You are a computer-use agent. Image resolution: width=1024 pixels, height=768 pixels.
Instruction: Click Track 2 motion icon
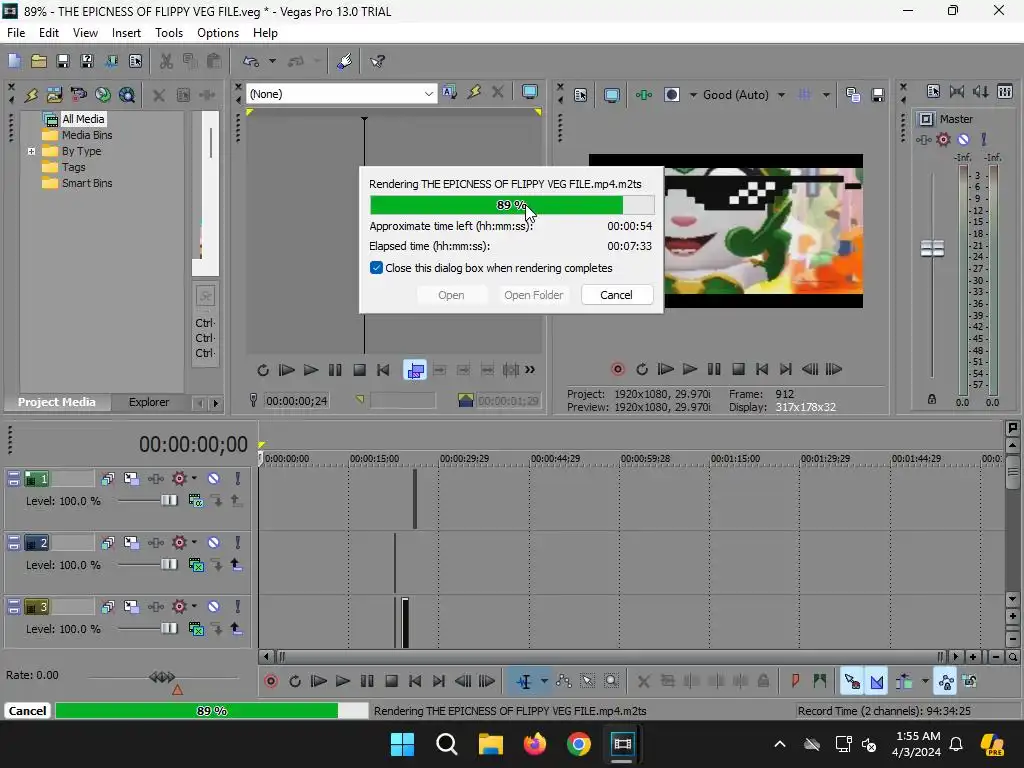(x=131, y=543)
